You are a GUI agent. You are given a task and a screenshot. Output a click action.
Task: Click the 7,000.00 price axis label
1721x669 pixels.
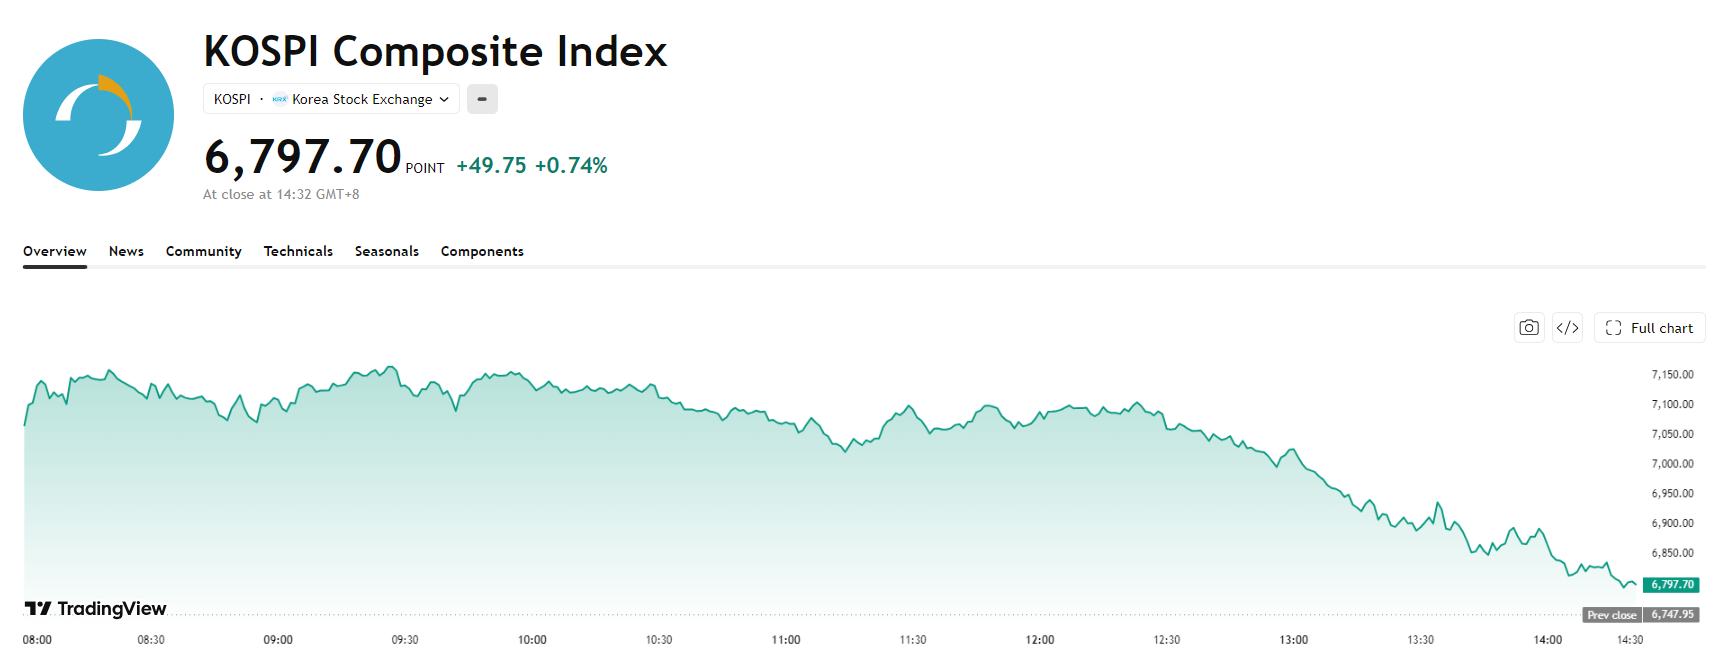[x=1672, y=464]
